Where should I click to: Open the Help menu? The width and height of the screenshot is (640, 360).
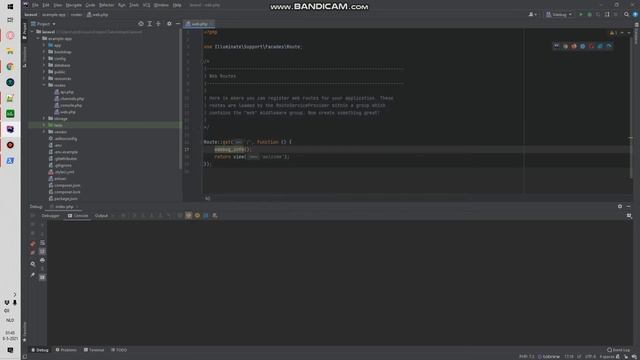point(177,5)
